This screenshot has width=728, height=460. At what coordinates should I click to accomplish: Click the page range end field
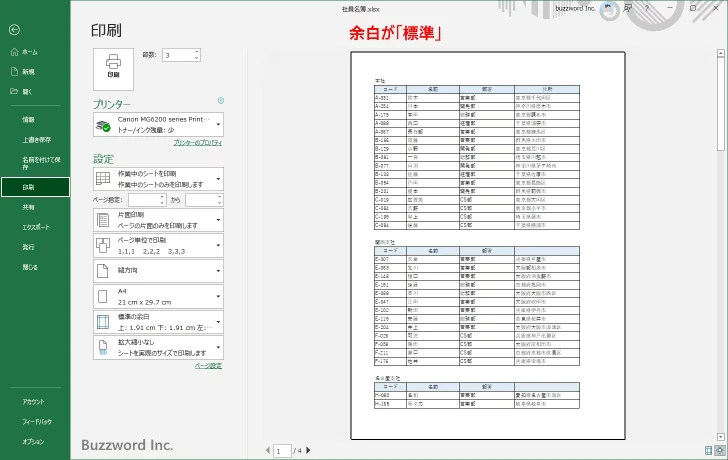point(201,200)
